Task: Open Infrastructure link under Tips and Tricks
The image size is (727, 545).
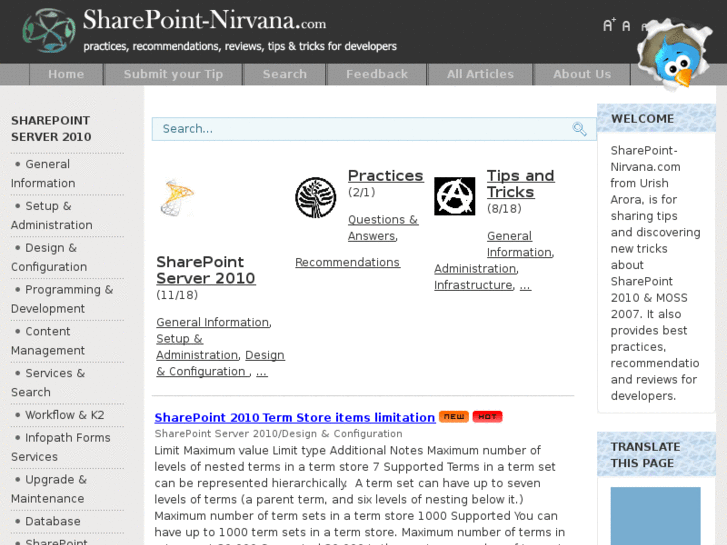Action: pyautogui.click(x=473, y=285)
